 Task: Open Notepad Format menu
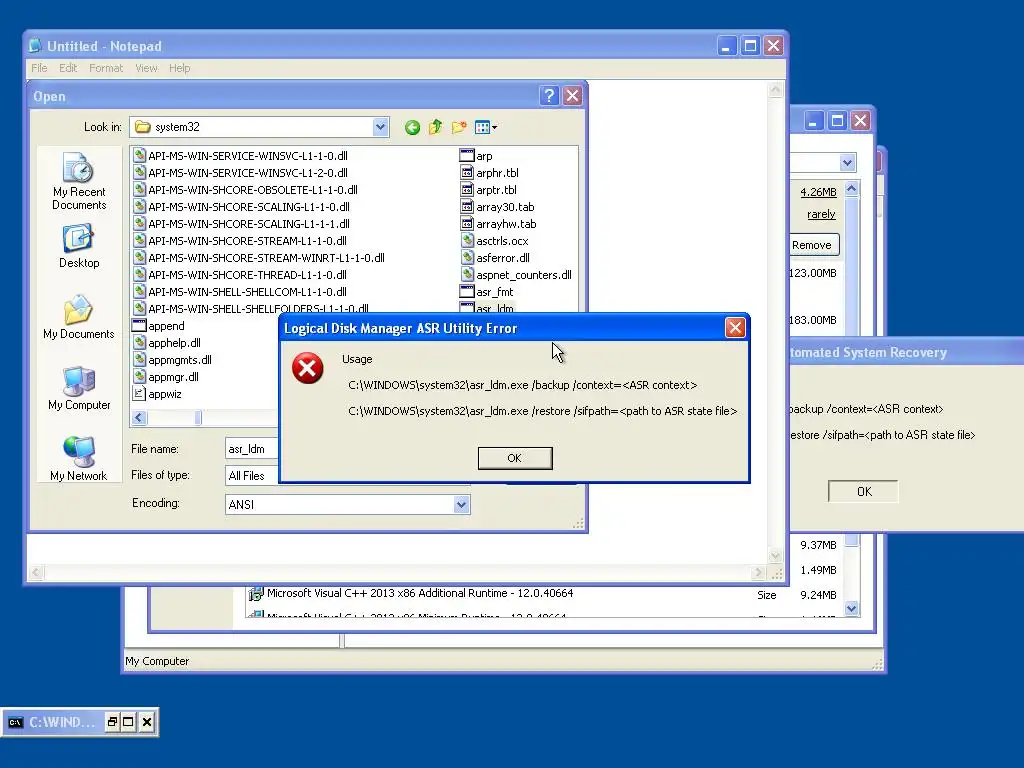106,68
